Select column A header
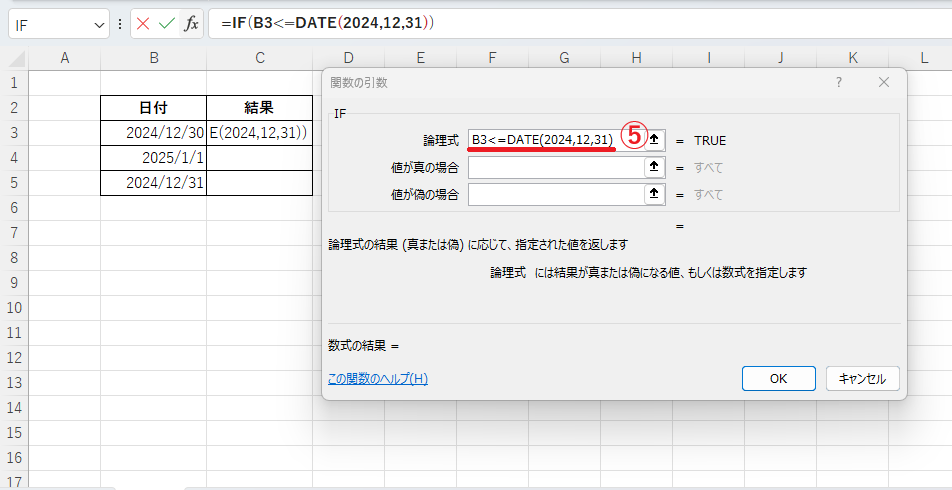 [x=64, y=58]
